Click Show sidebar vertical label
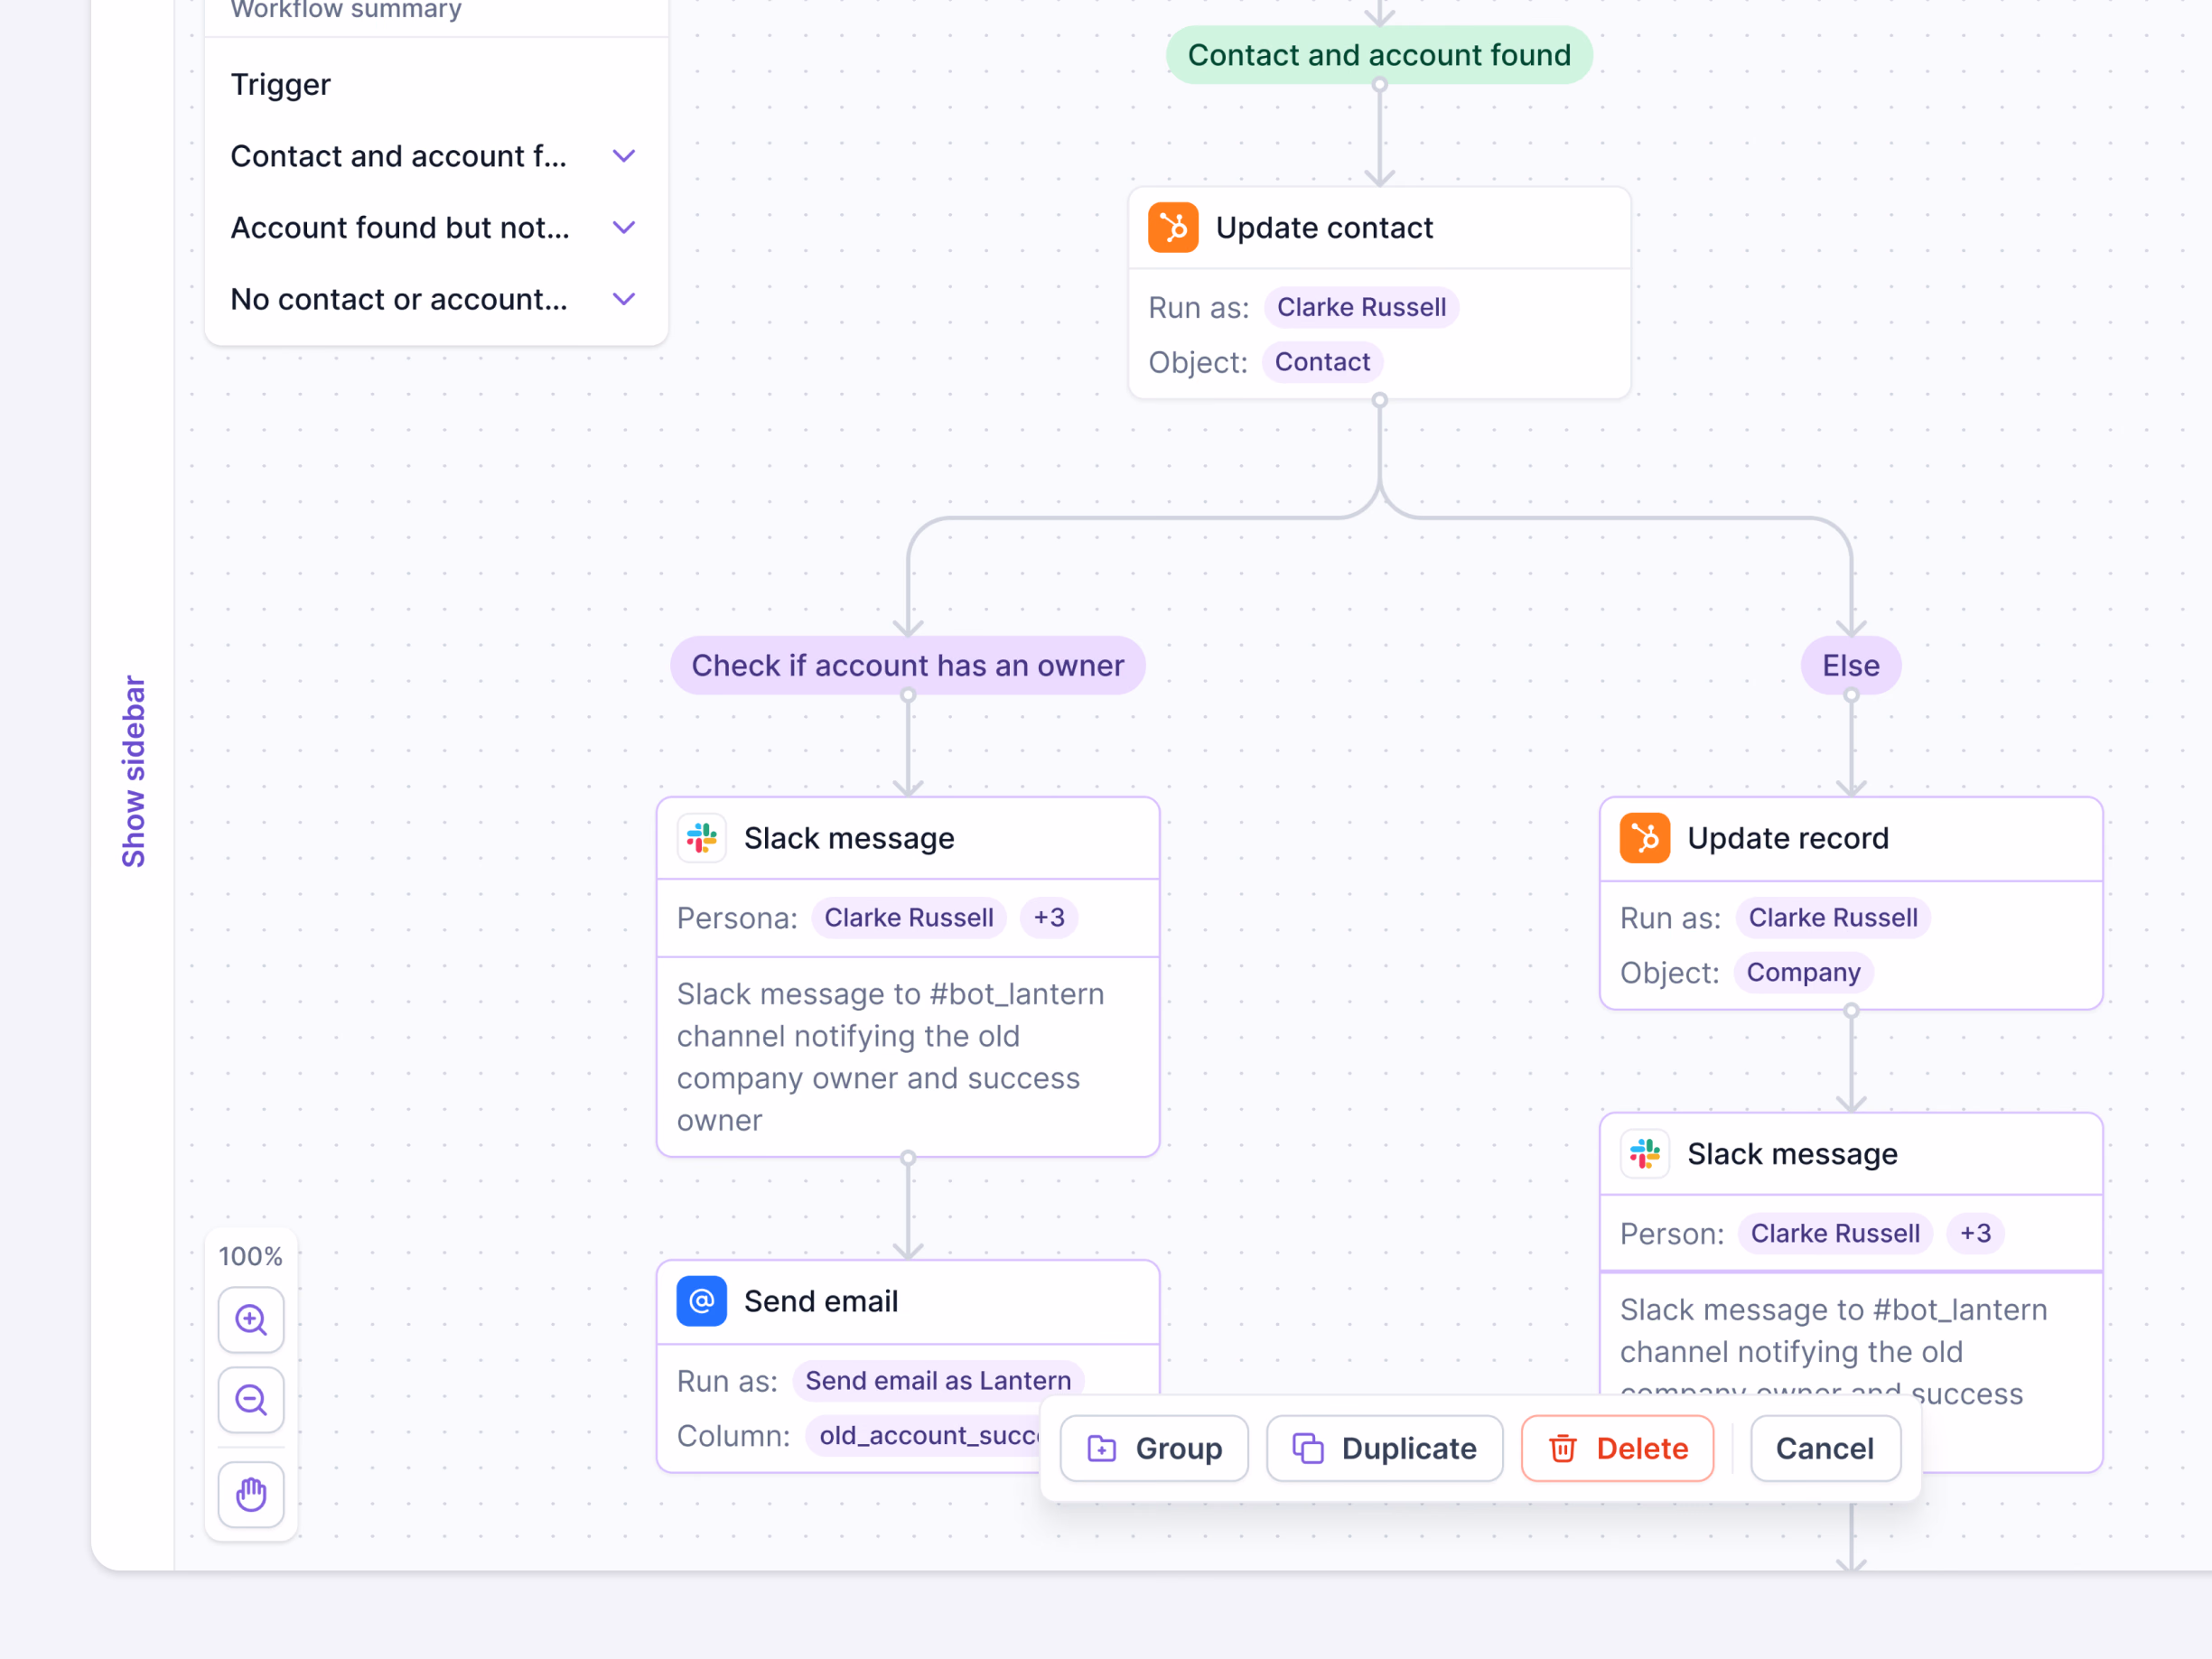 (x=134, y=771)
